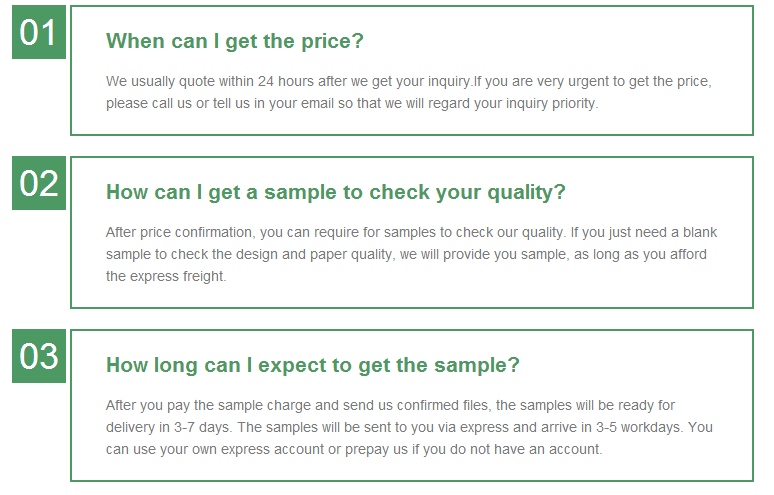The height and width of the screenshot is (495, 774).
Task: Click the question mark in price heading
Action: coord(358,41)
